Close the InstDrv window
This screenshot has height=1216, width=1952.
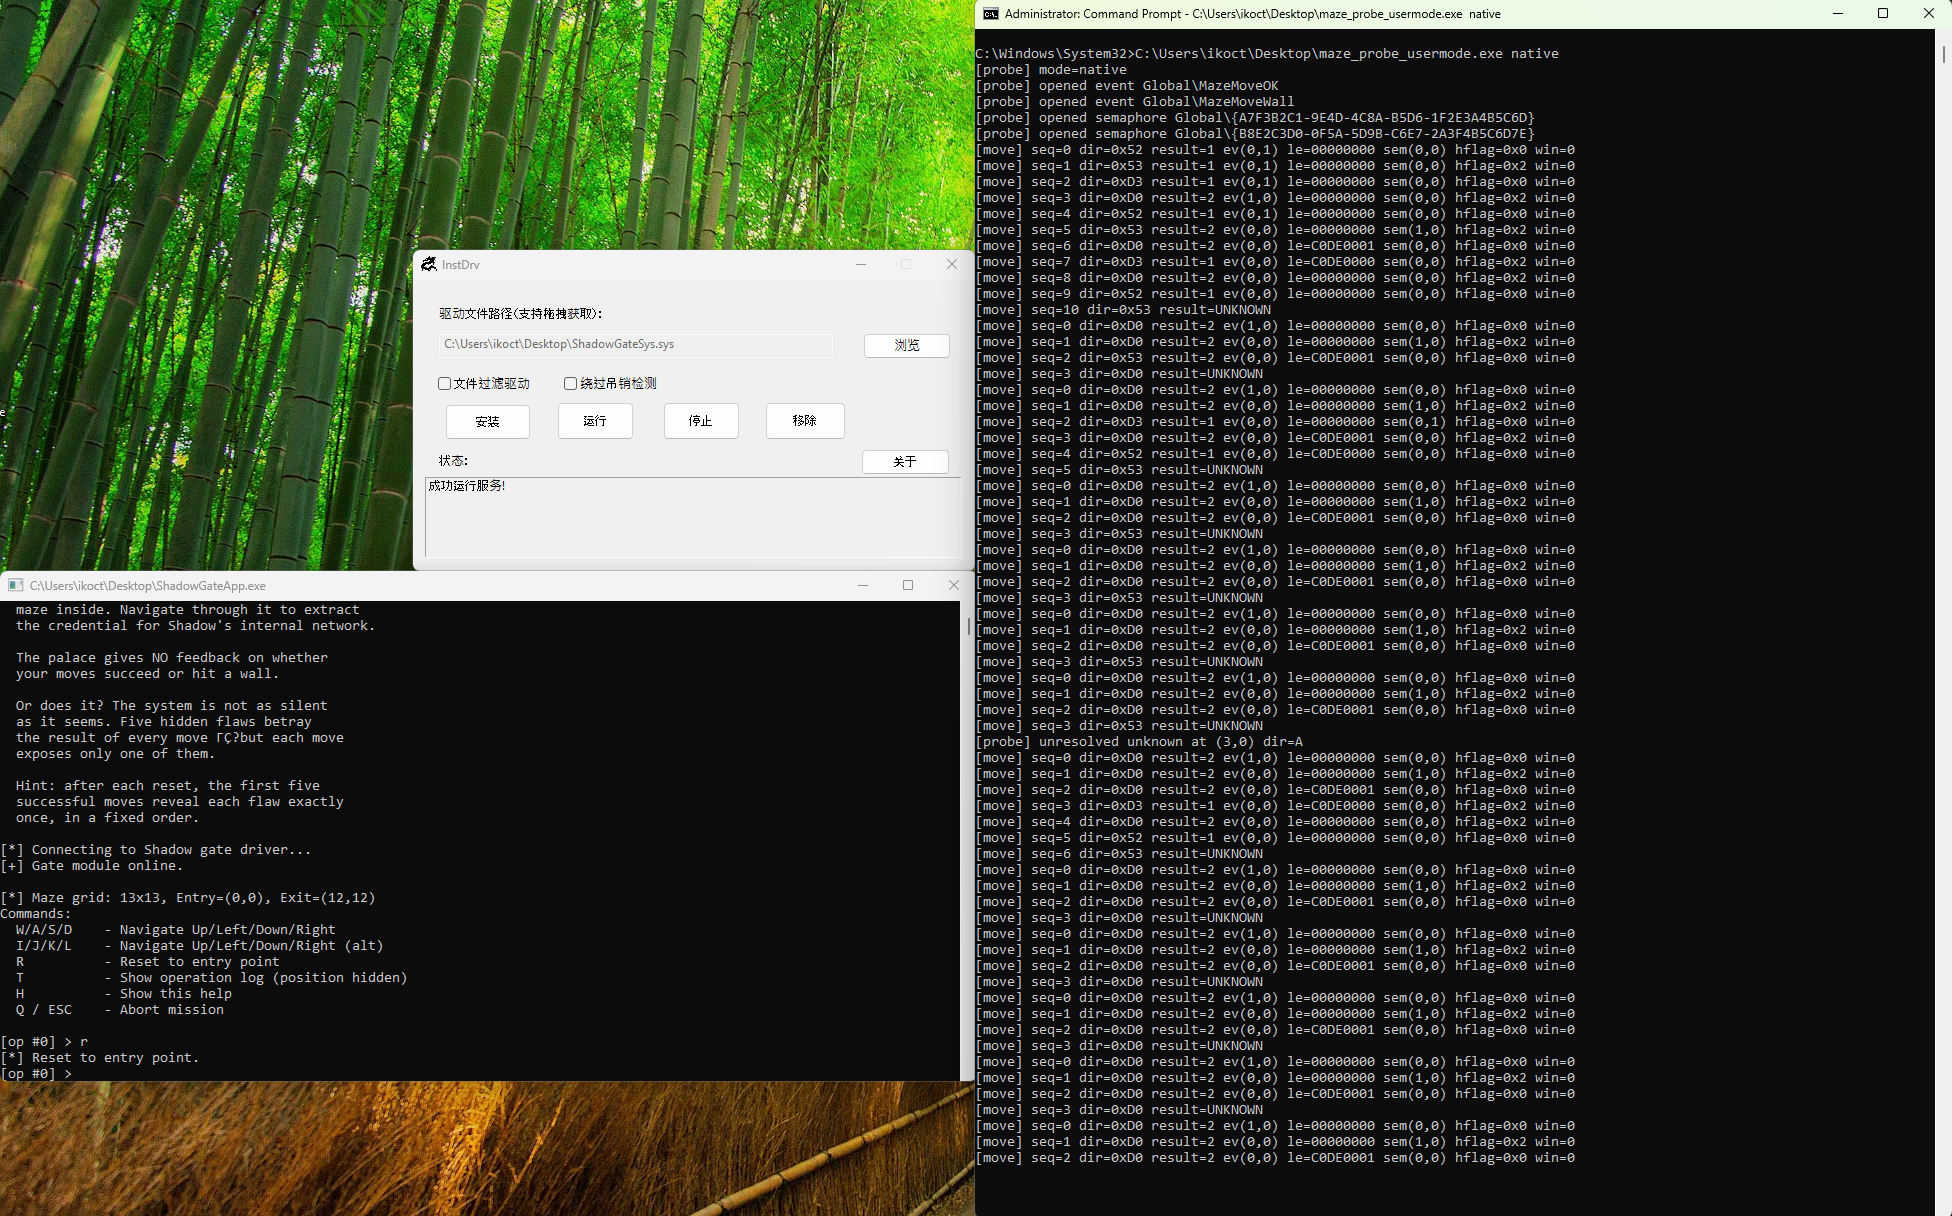(x=952, y=264)
